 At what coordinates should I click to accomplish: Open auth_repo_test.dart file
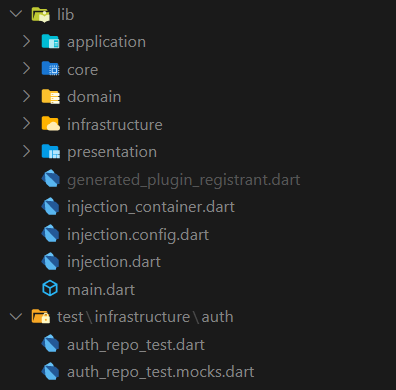click(136, 345)
